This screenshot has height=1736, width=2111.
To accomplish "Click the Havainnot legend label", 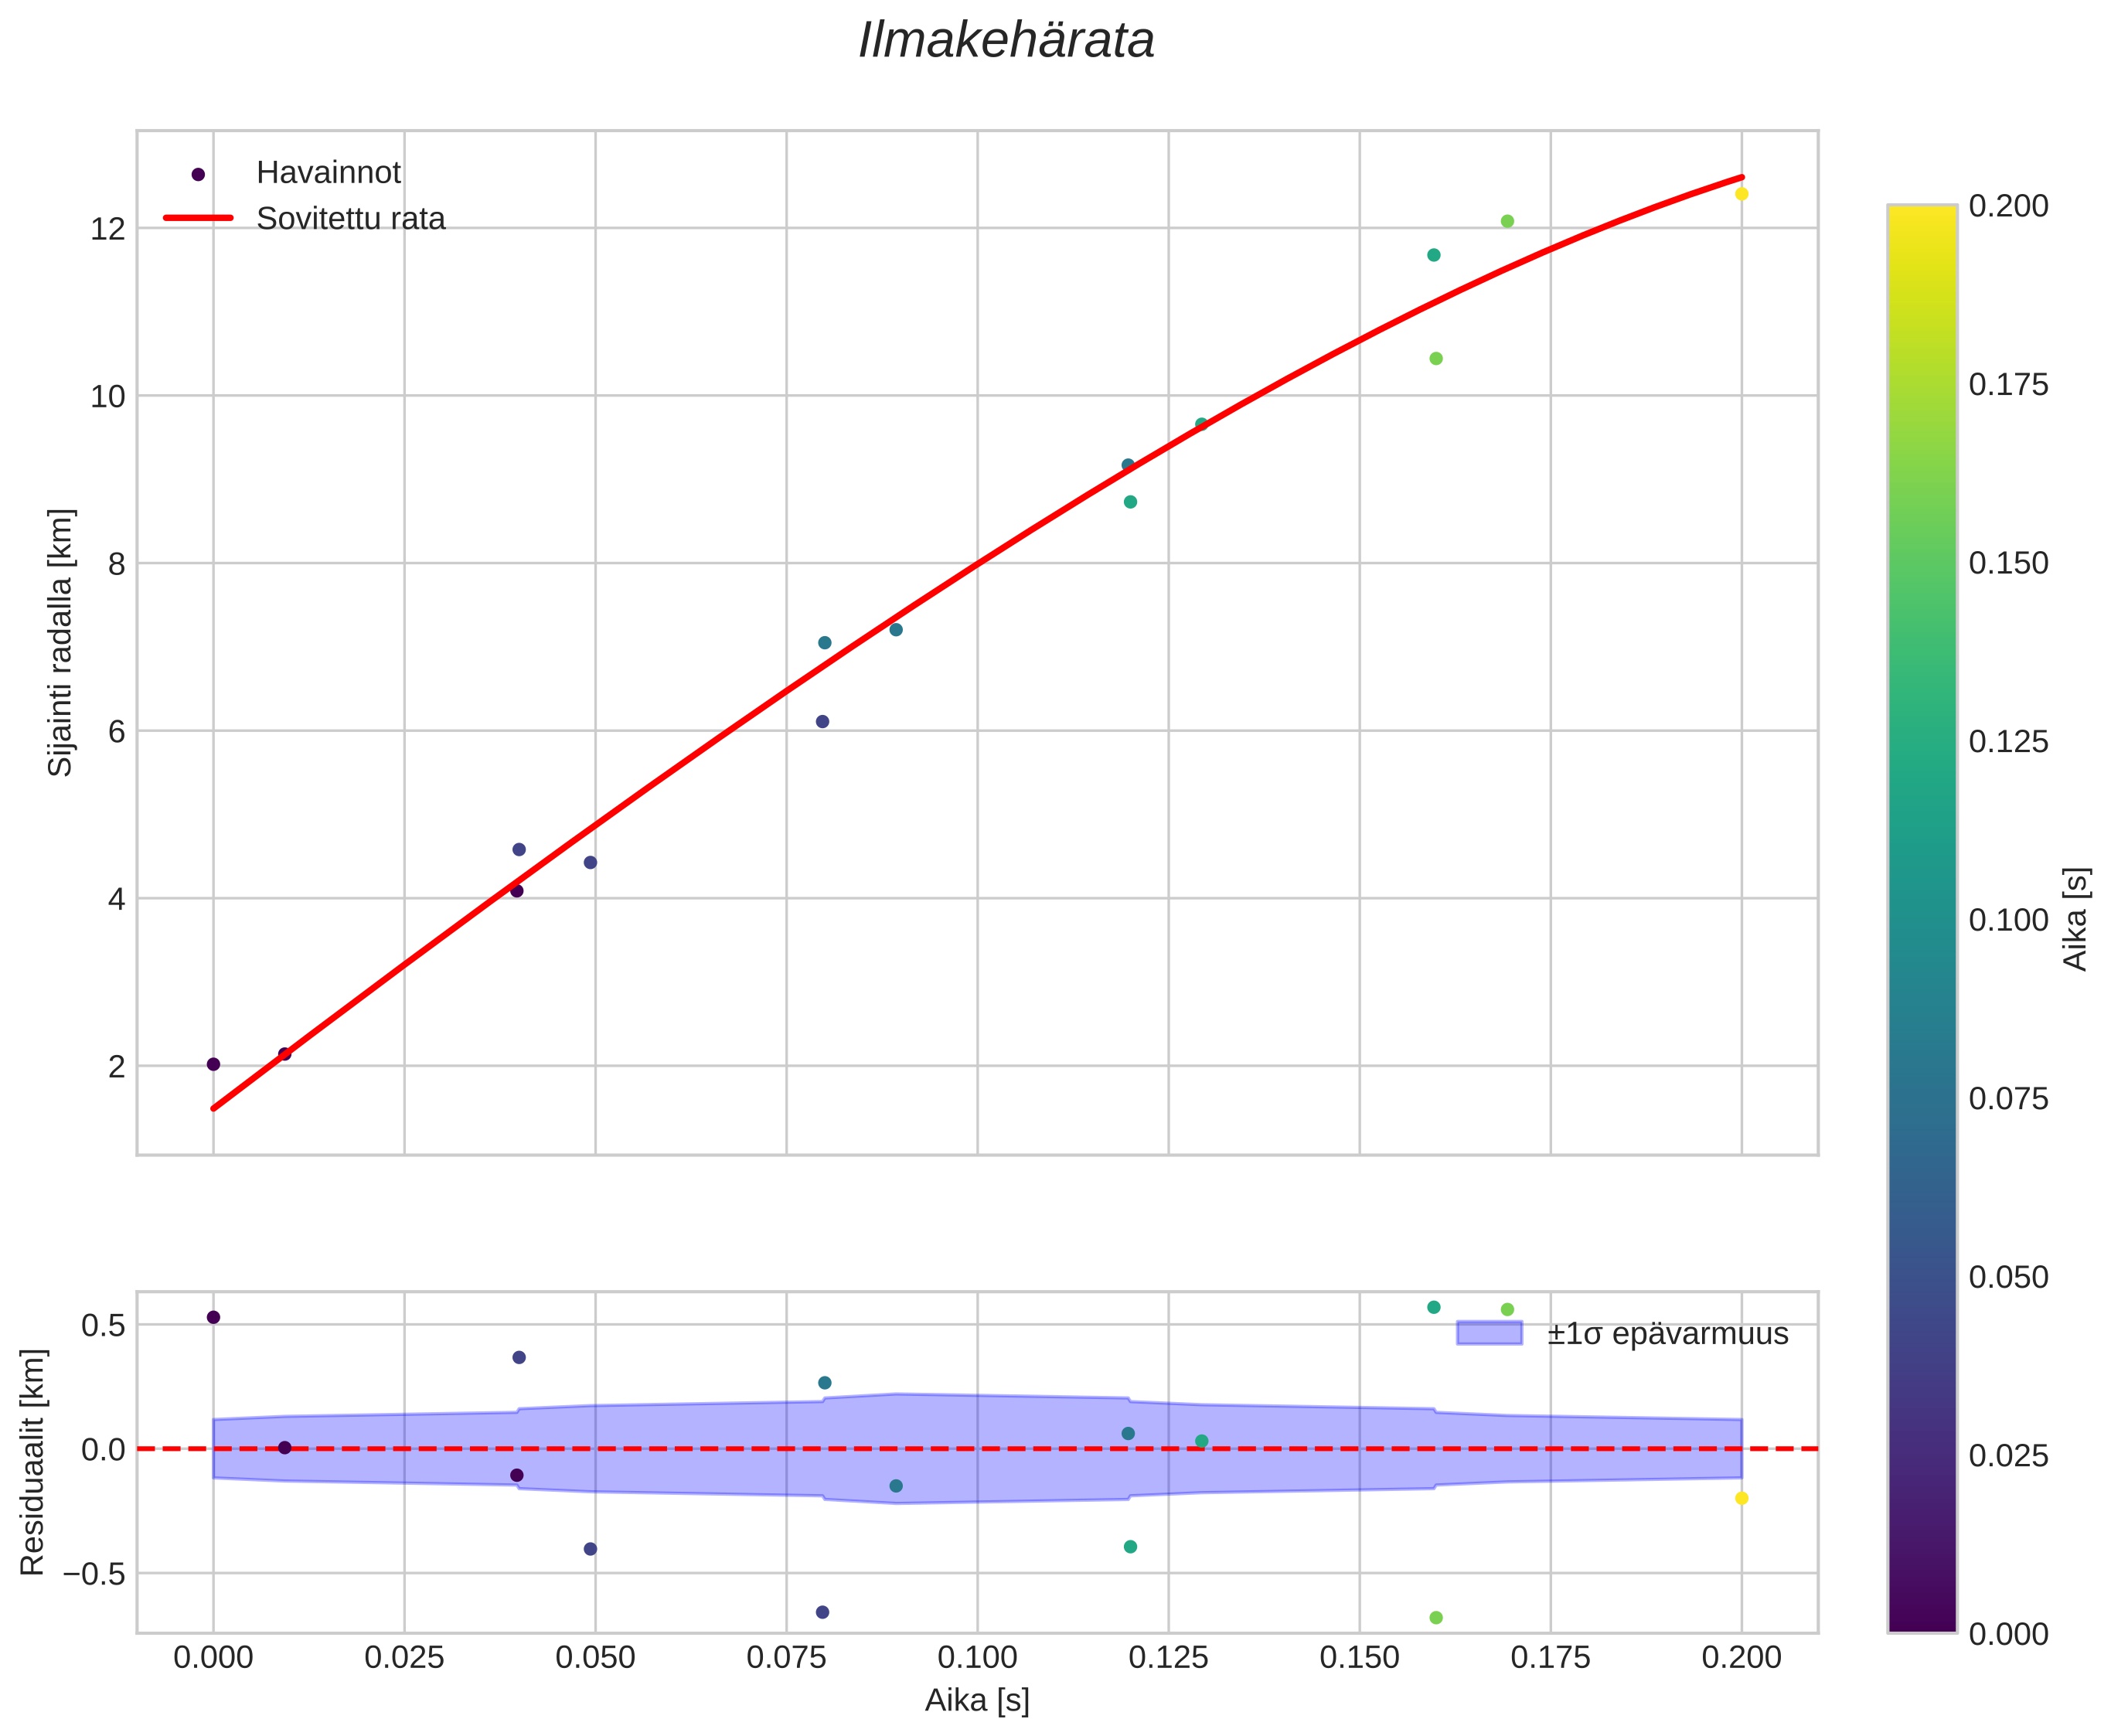I will tap(328, 173).
